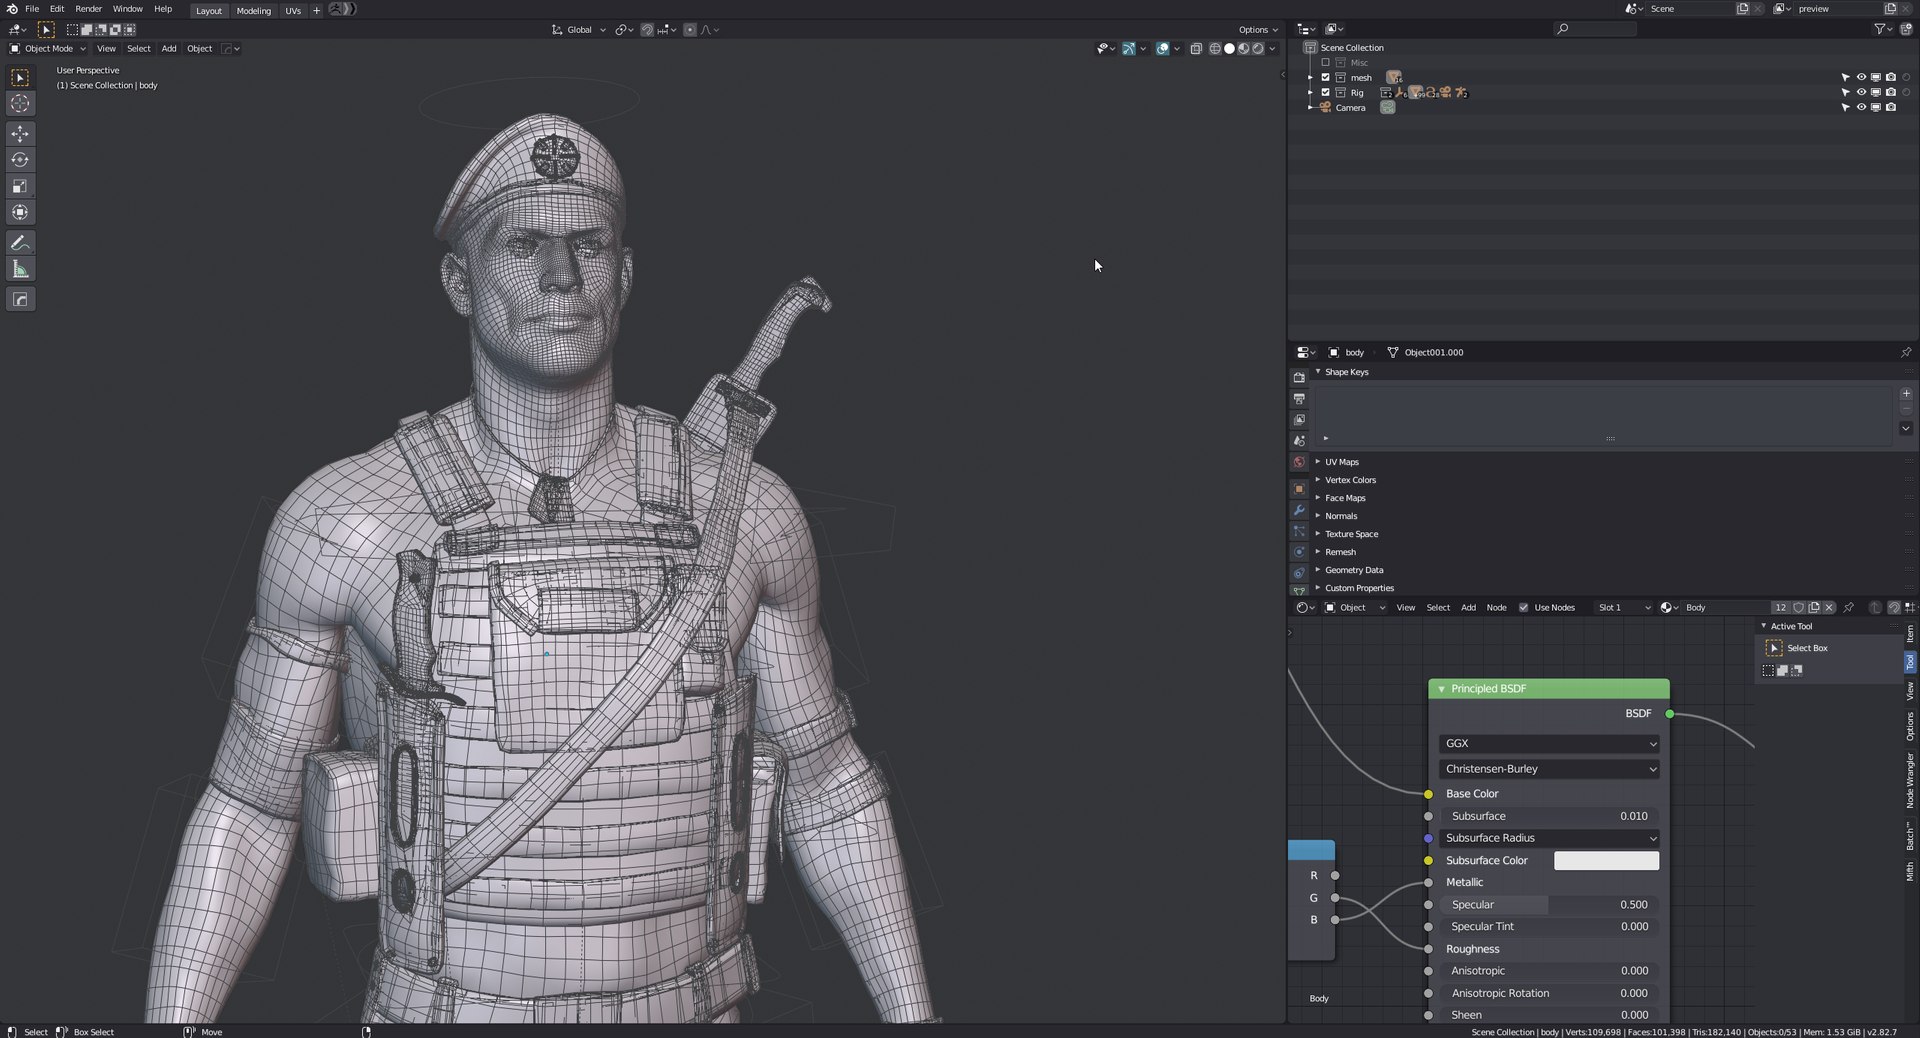Click the Scene name field
This screenshot has width=1920, height=1038.
(x=1689, y=9)
